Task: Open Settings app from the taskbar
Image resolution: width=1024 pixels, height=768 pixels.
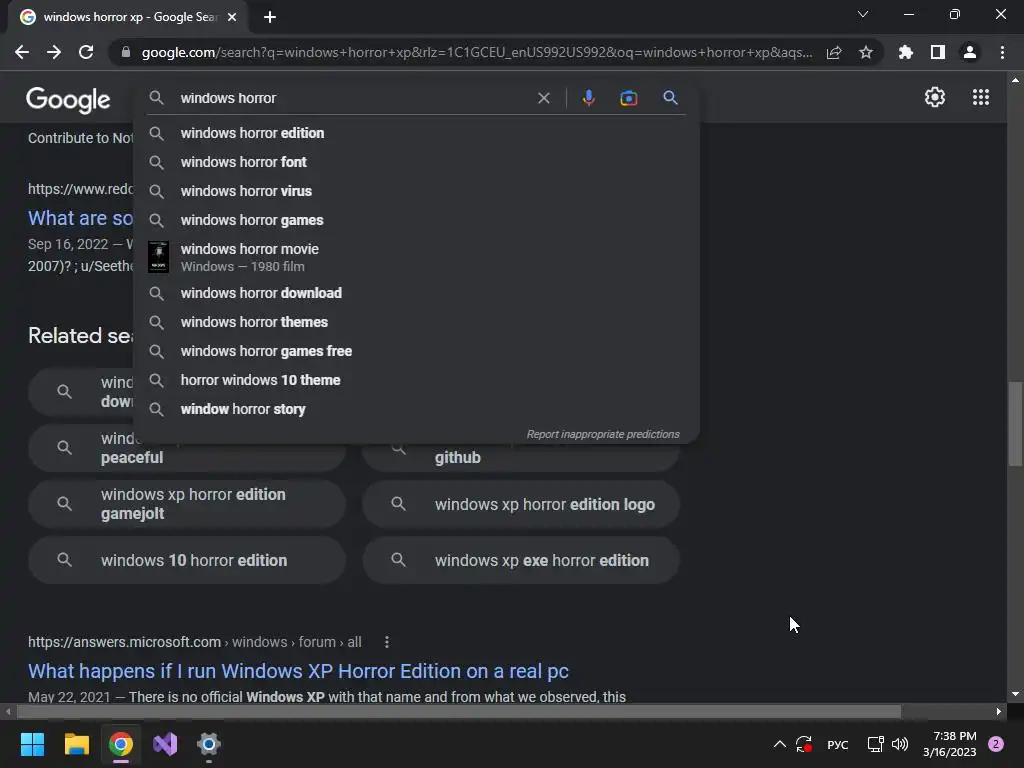Action: coord(209,744)
